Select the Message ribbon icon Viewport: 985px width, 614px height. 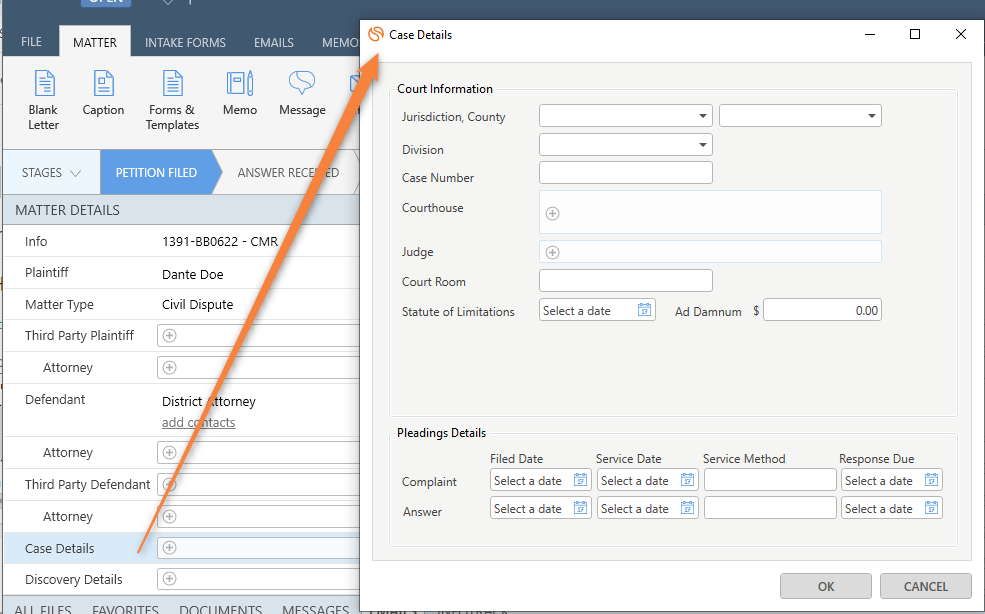[302, 85]
